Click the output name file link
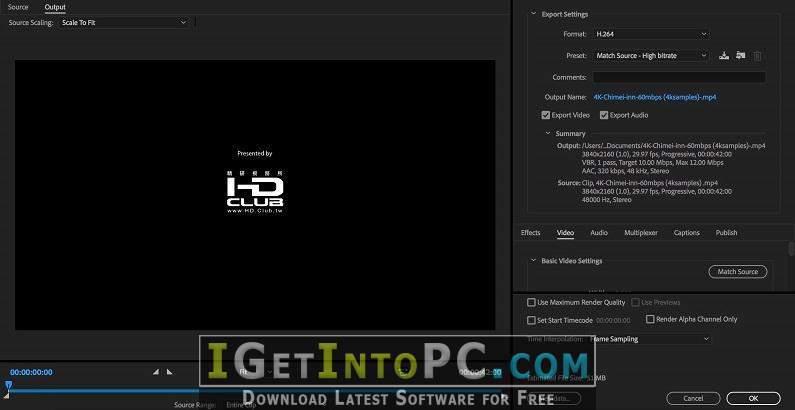Image resolution: width=795 pixels, height=410 pixels. click(x=655, y=97)
